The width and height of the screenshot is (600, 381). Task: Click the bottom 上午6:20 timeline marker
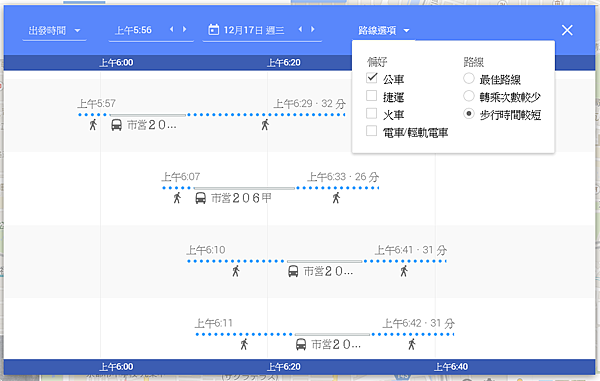pyautogui.click(x=284, y=366)
